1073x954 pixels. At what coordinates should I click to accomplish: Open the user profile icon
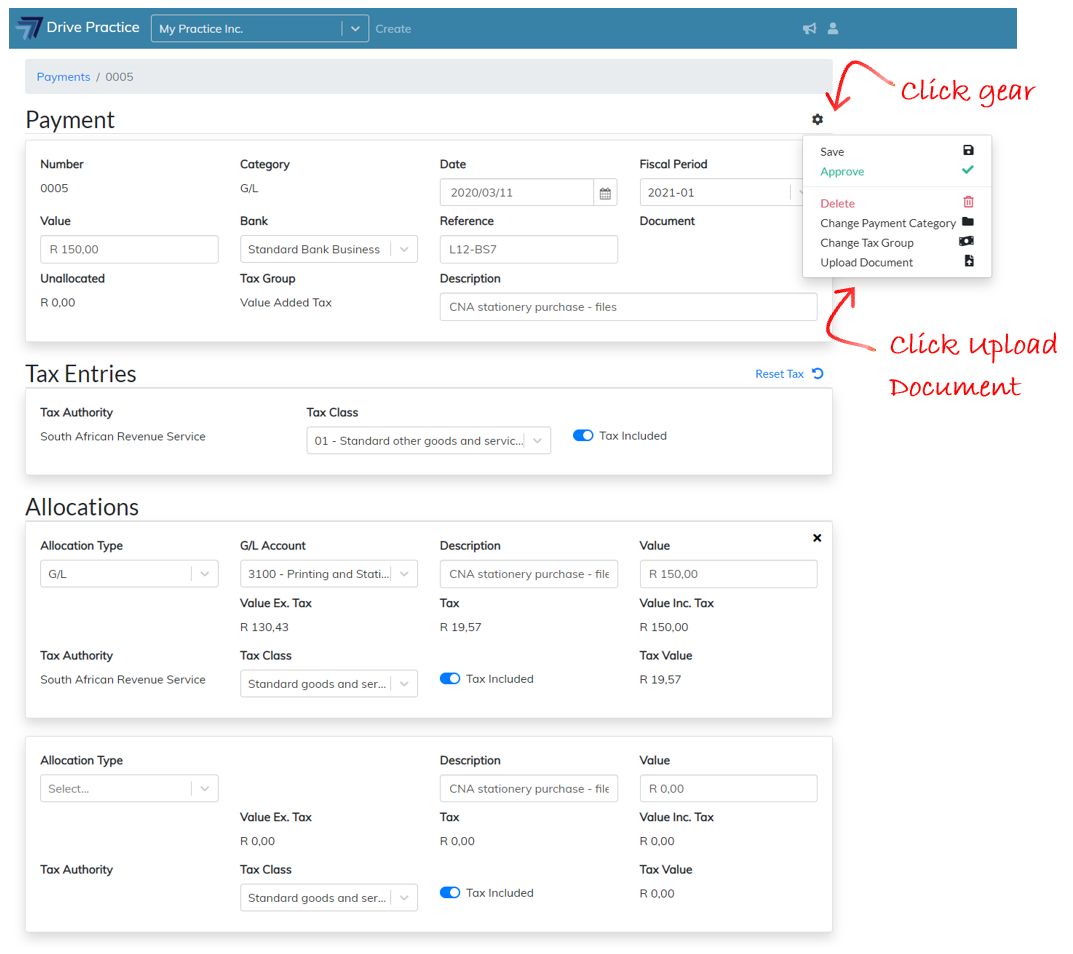[833, 29]
